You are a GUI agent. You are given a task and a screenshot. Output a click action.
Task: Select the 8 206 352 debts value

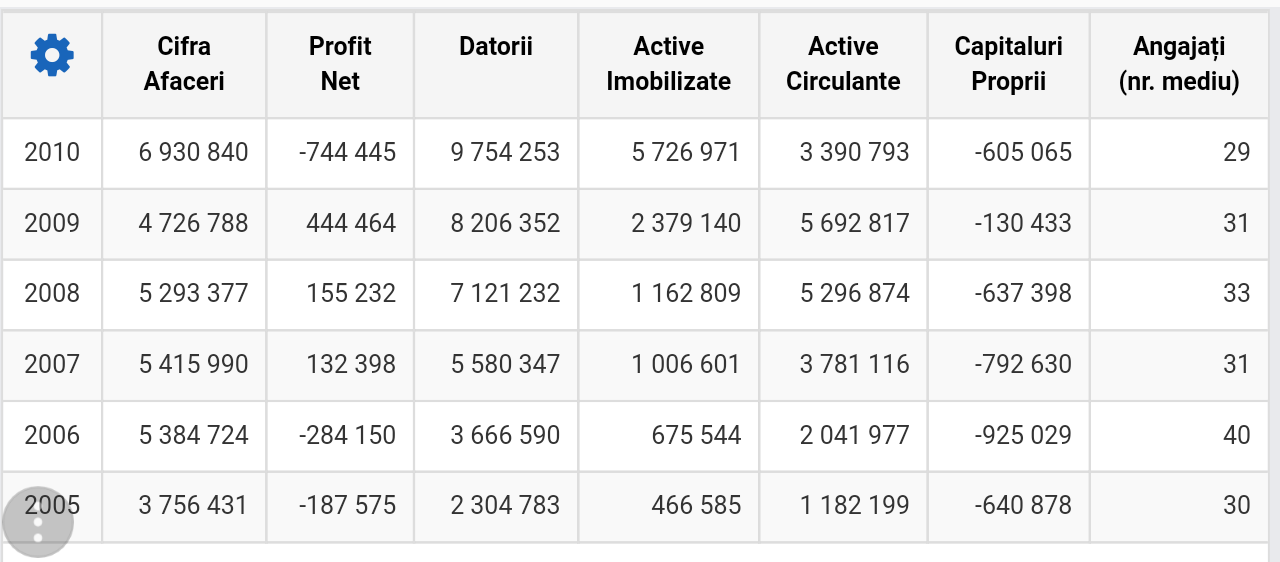[505, 223]
